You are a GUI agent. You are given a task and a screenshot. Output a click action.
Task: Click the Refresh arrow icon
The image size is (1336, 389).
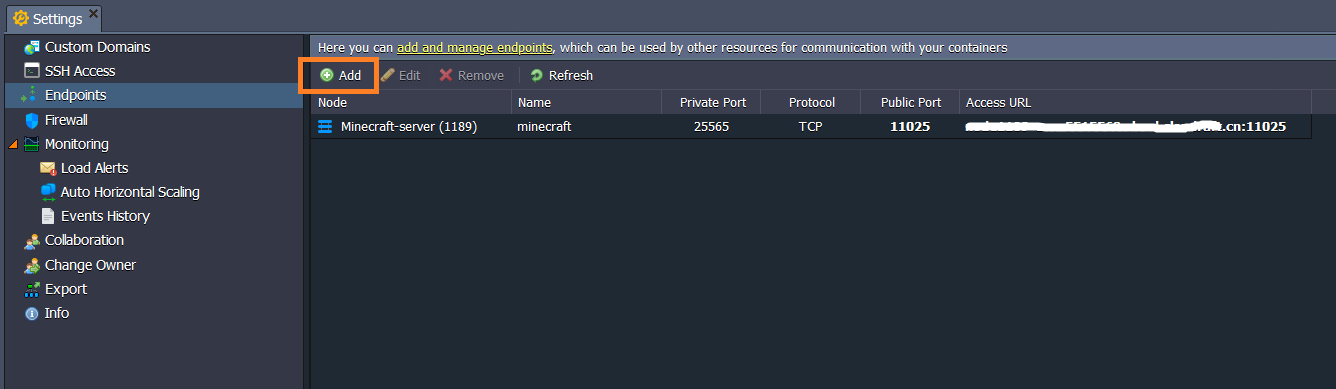click(x=536, y=75)
